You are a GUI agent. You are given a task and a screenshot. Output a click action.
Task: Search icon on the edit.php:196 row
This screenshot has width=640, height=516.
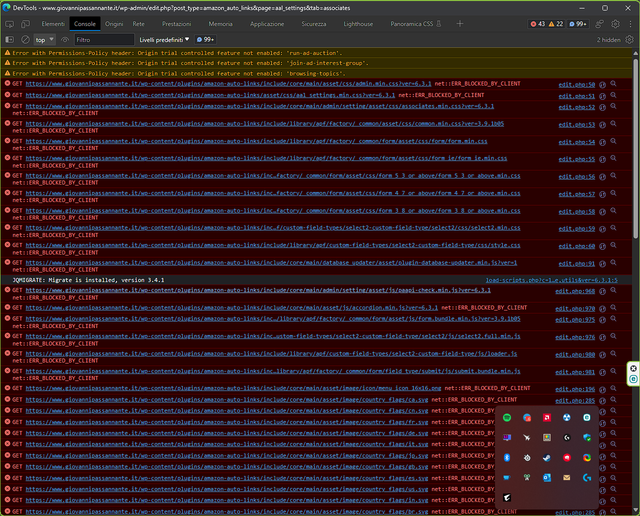point(613,388)
